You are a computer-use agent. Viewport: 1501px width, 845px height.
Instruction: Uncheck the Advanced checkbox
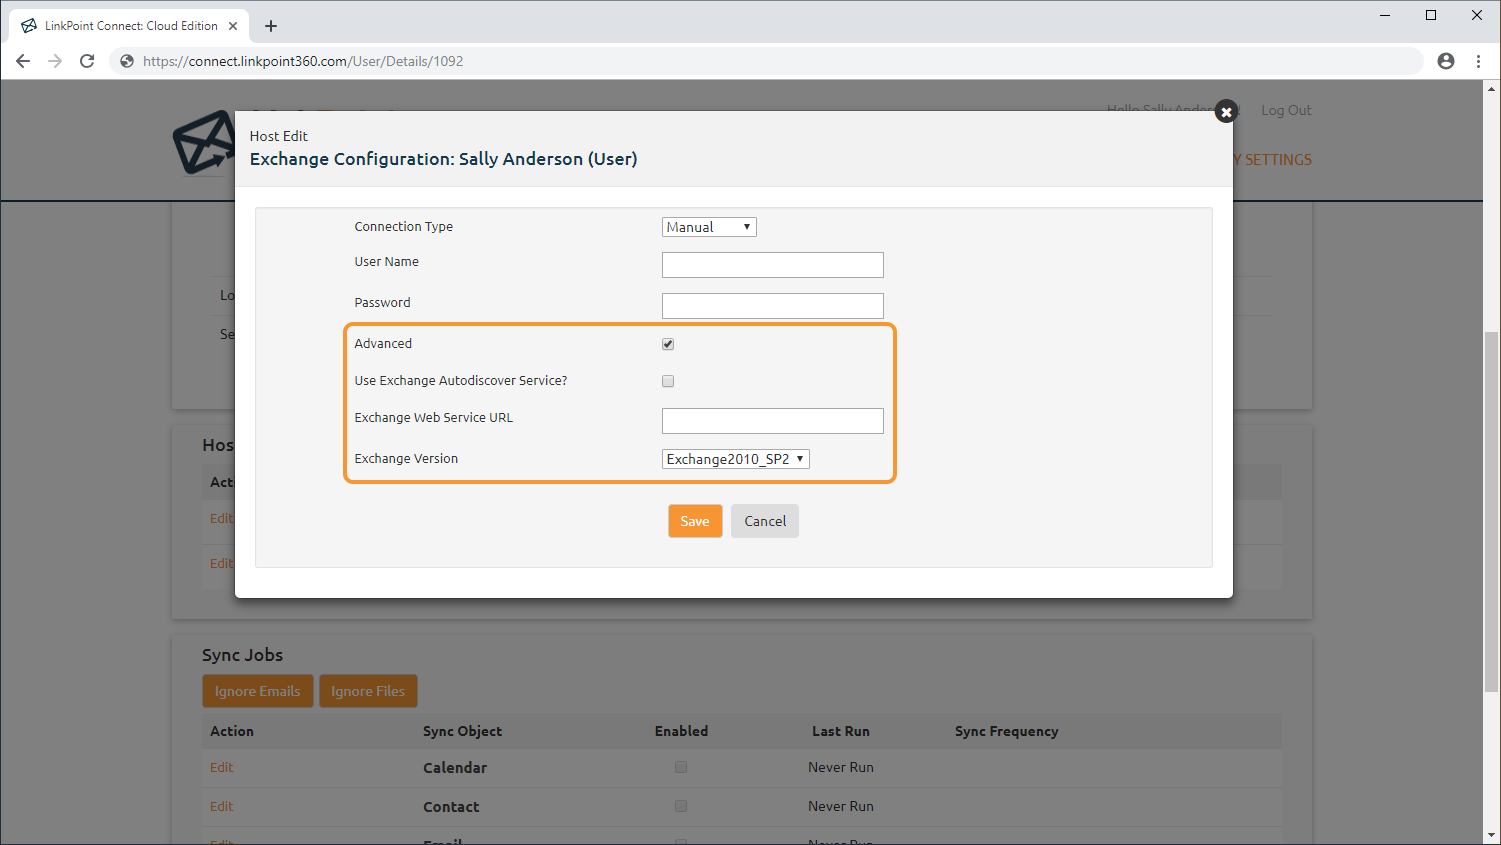click(668, 344)
